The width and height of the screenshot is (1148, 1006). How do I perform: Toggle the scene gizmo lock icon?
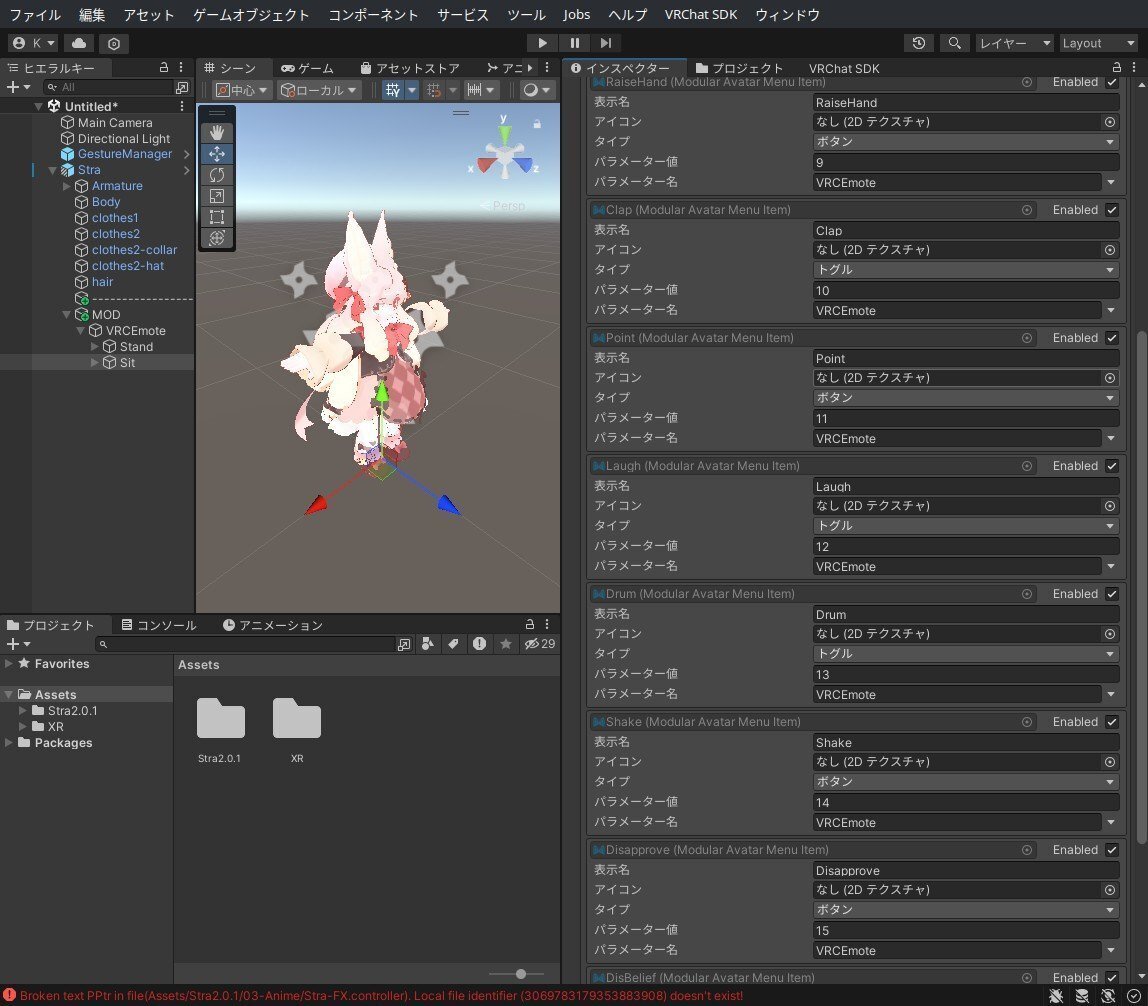537,124
